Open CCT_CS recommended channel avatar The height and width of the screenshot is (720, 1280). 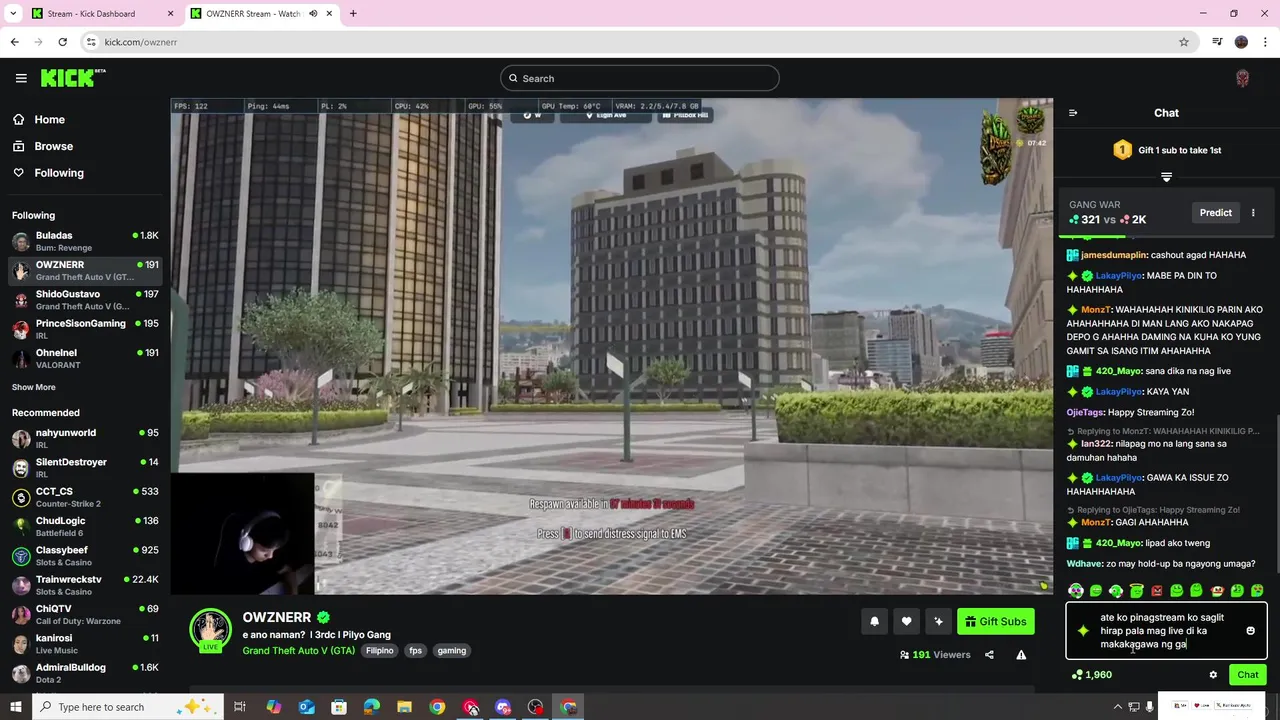tap(21, 497)
